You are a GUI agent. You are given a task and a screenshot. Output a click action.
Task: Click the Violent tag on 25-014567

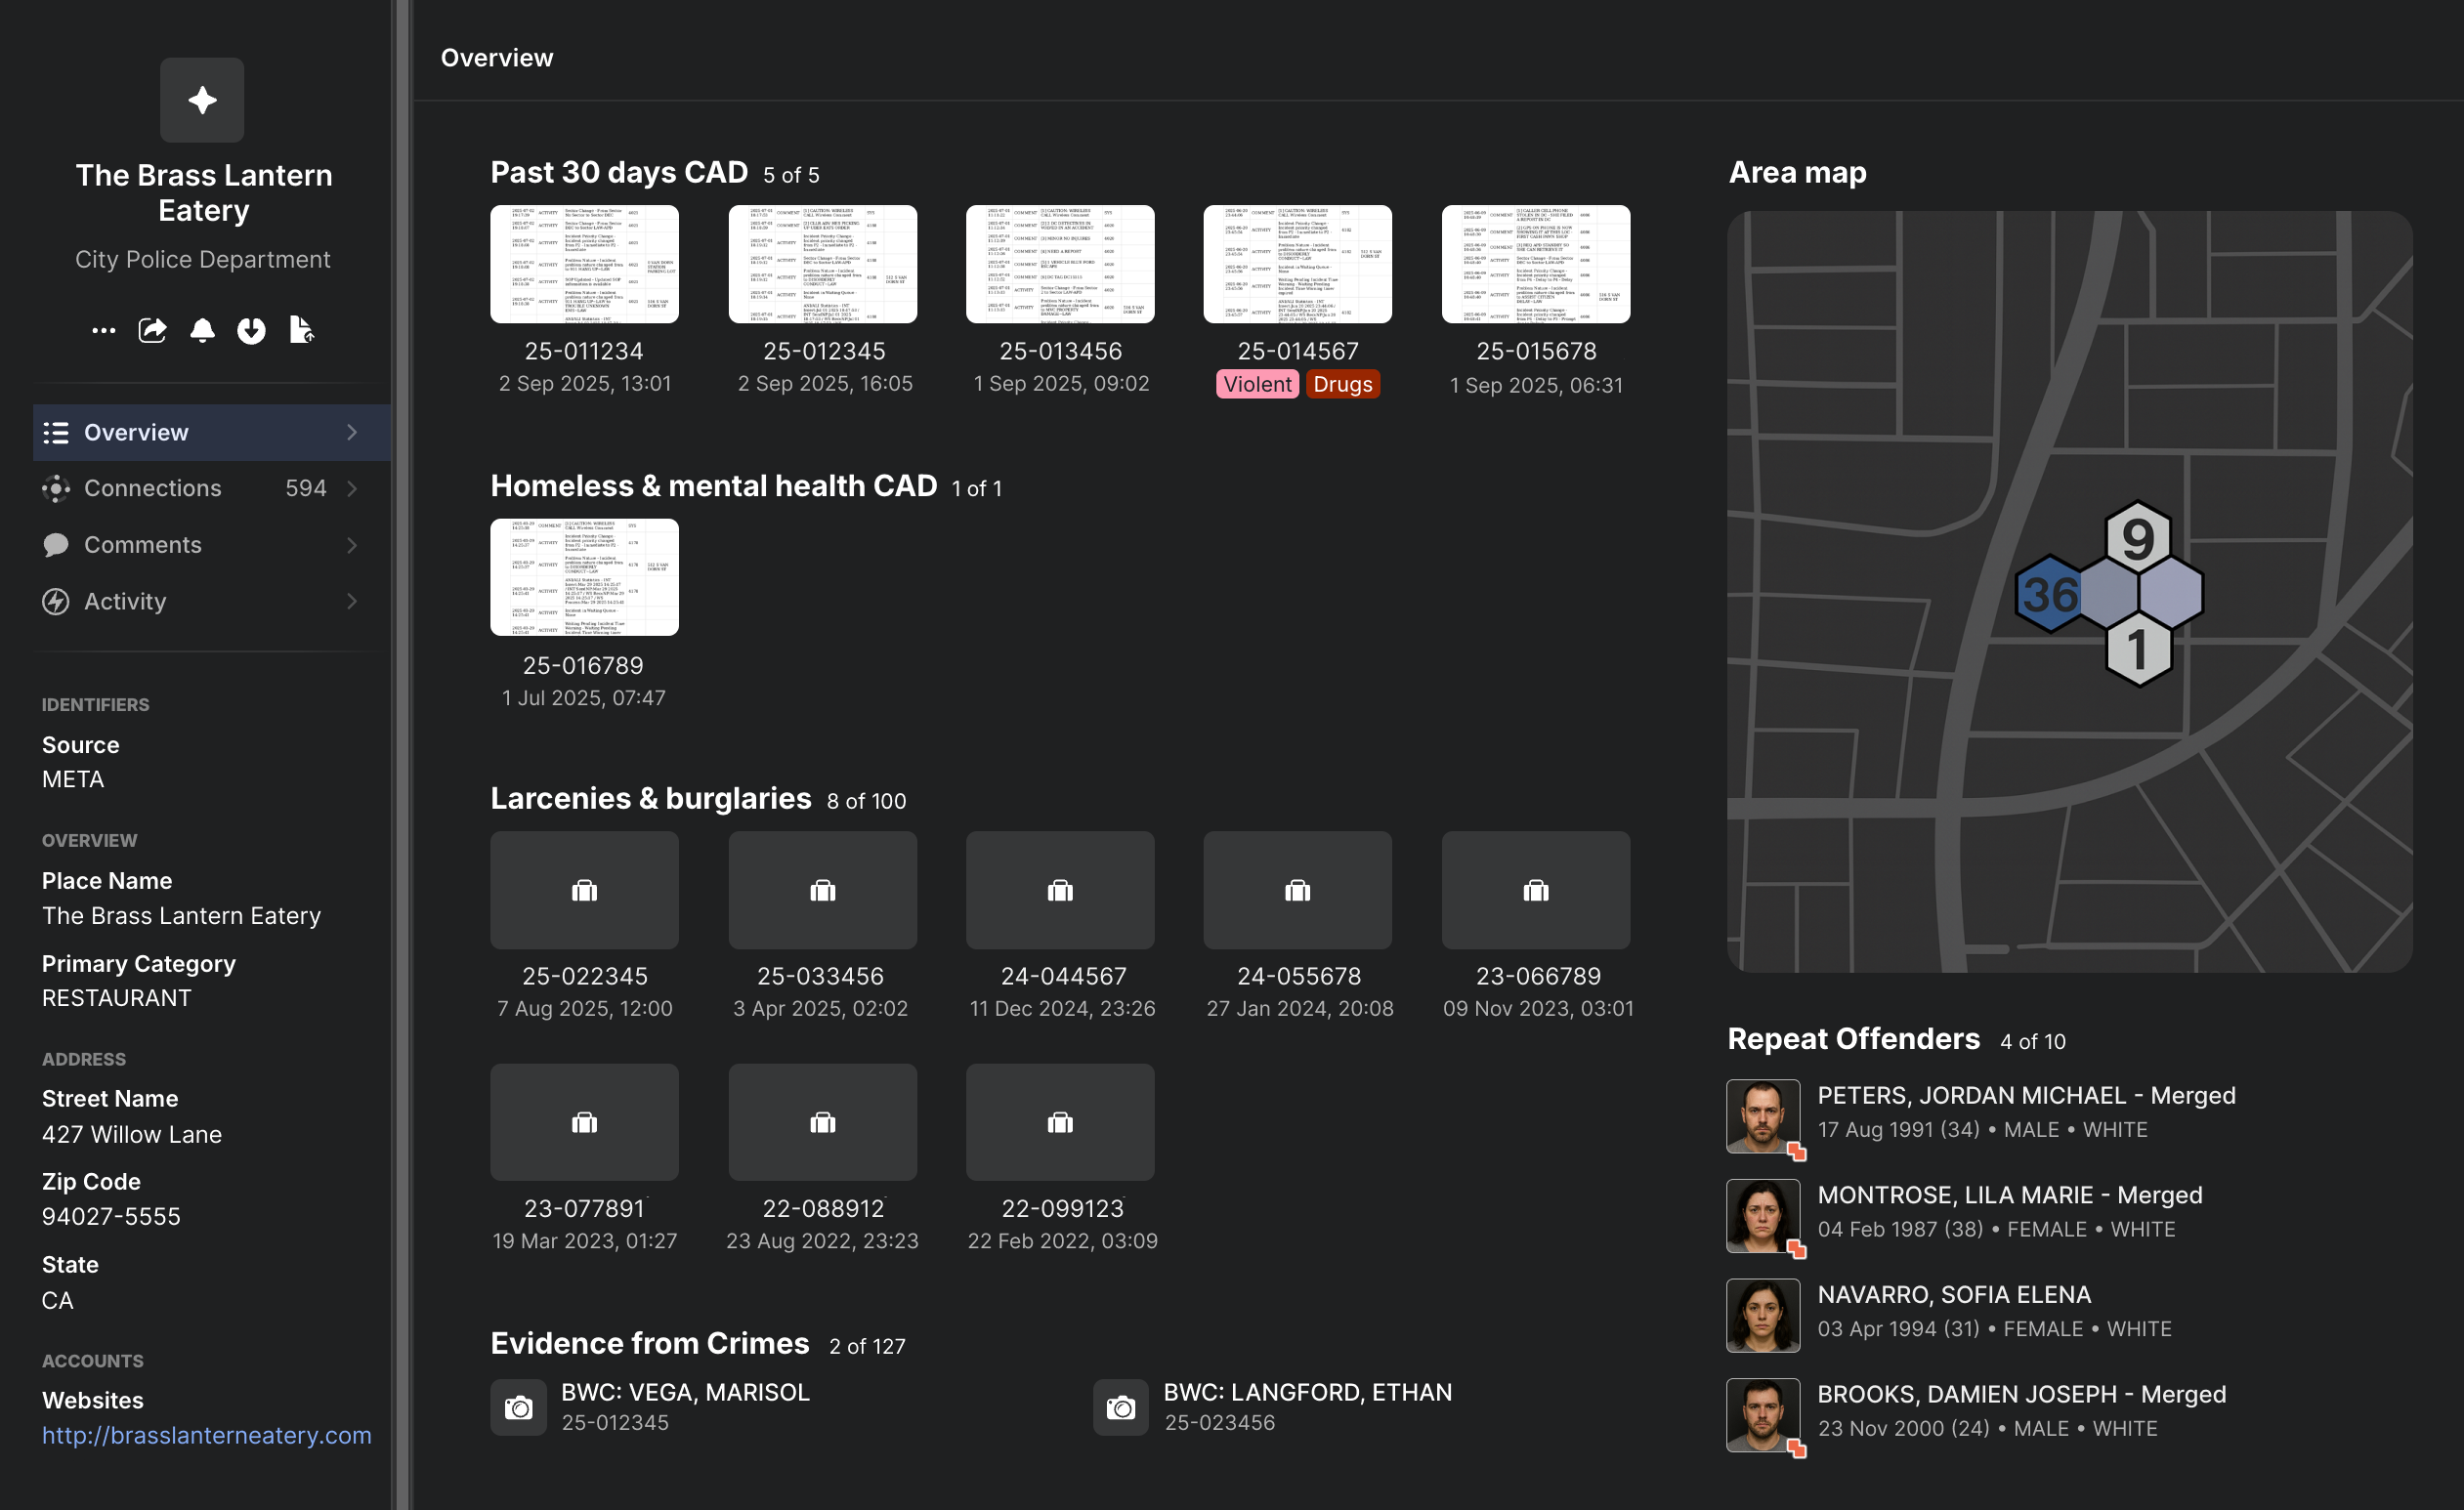click(x=1257, y=384)
